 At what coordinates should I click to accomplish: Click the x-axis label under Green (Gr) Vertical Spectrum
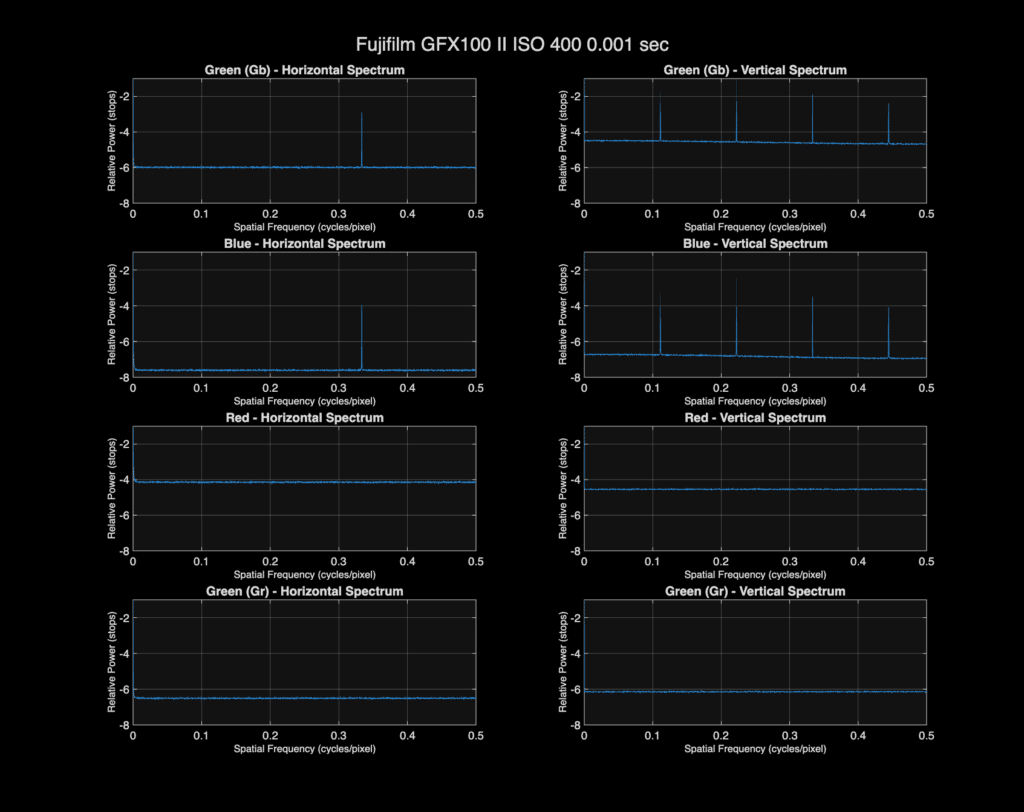[755, 749]
